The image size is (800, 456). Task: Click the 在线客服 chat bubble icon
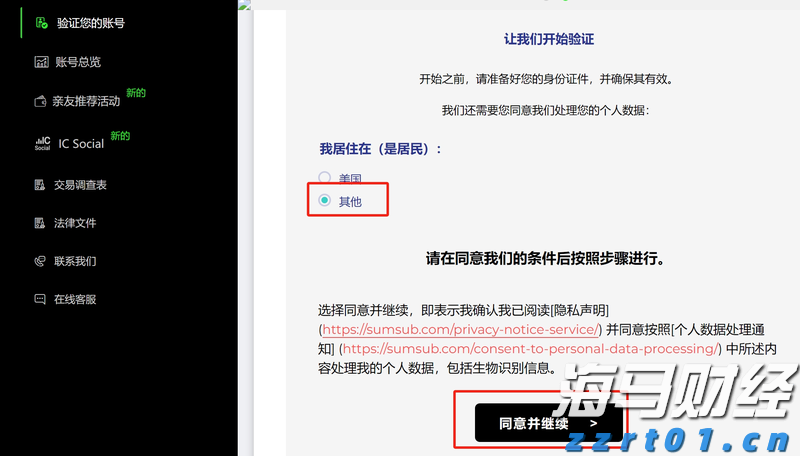(x=40, y=299)
